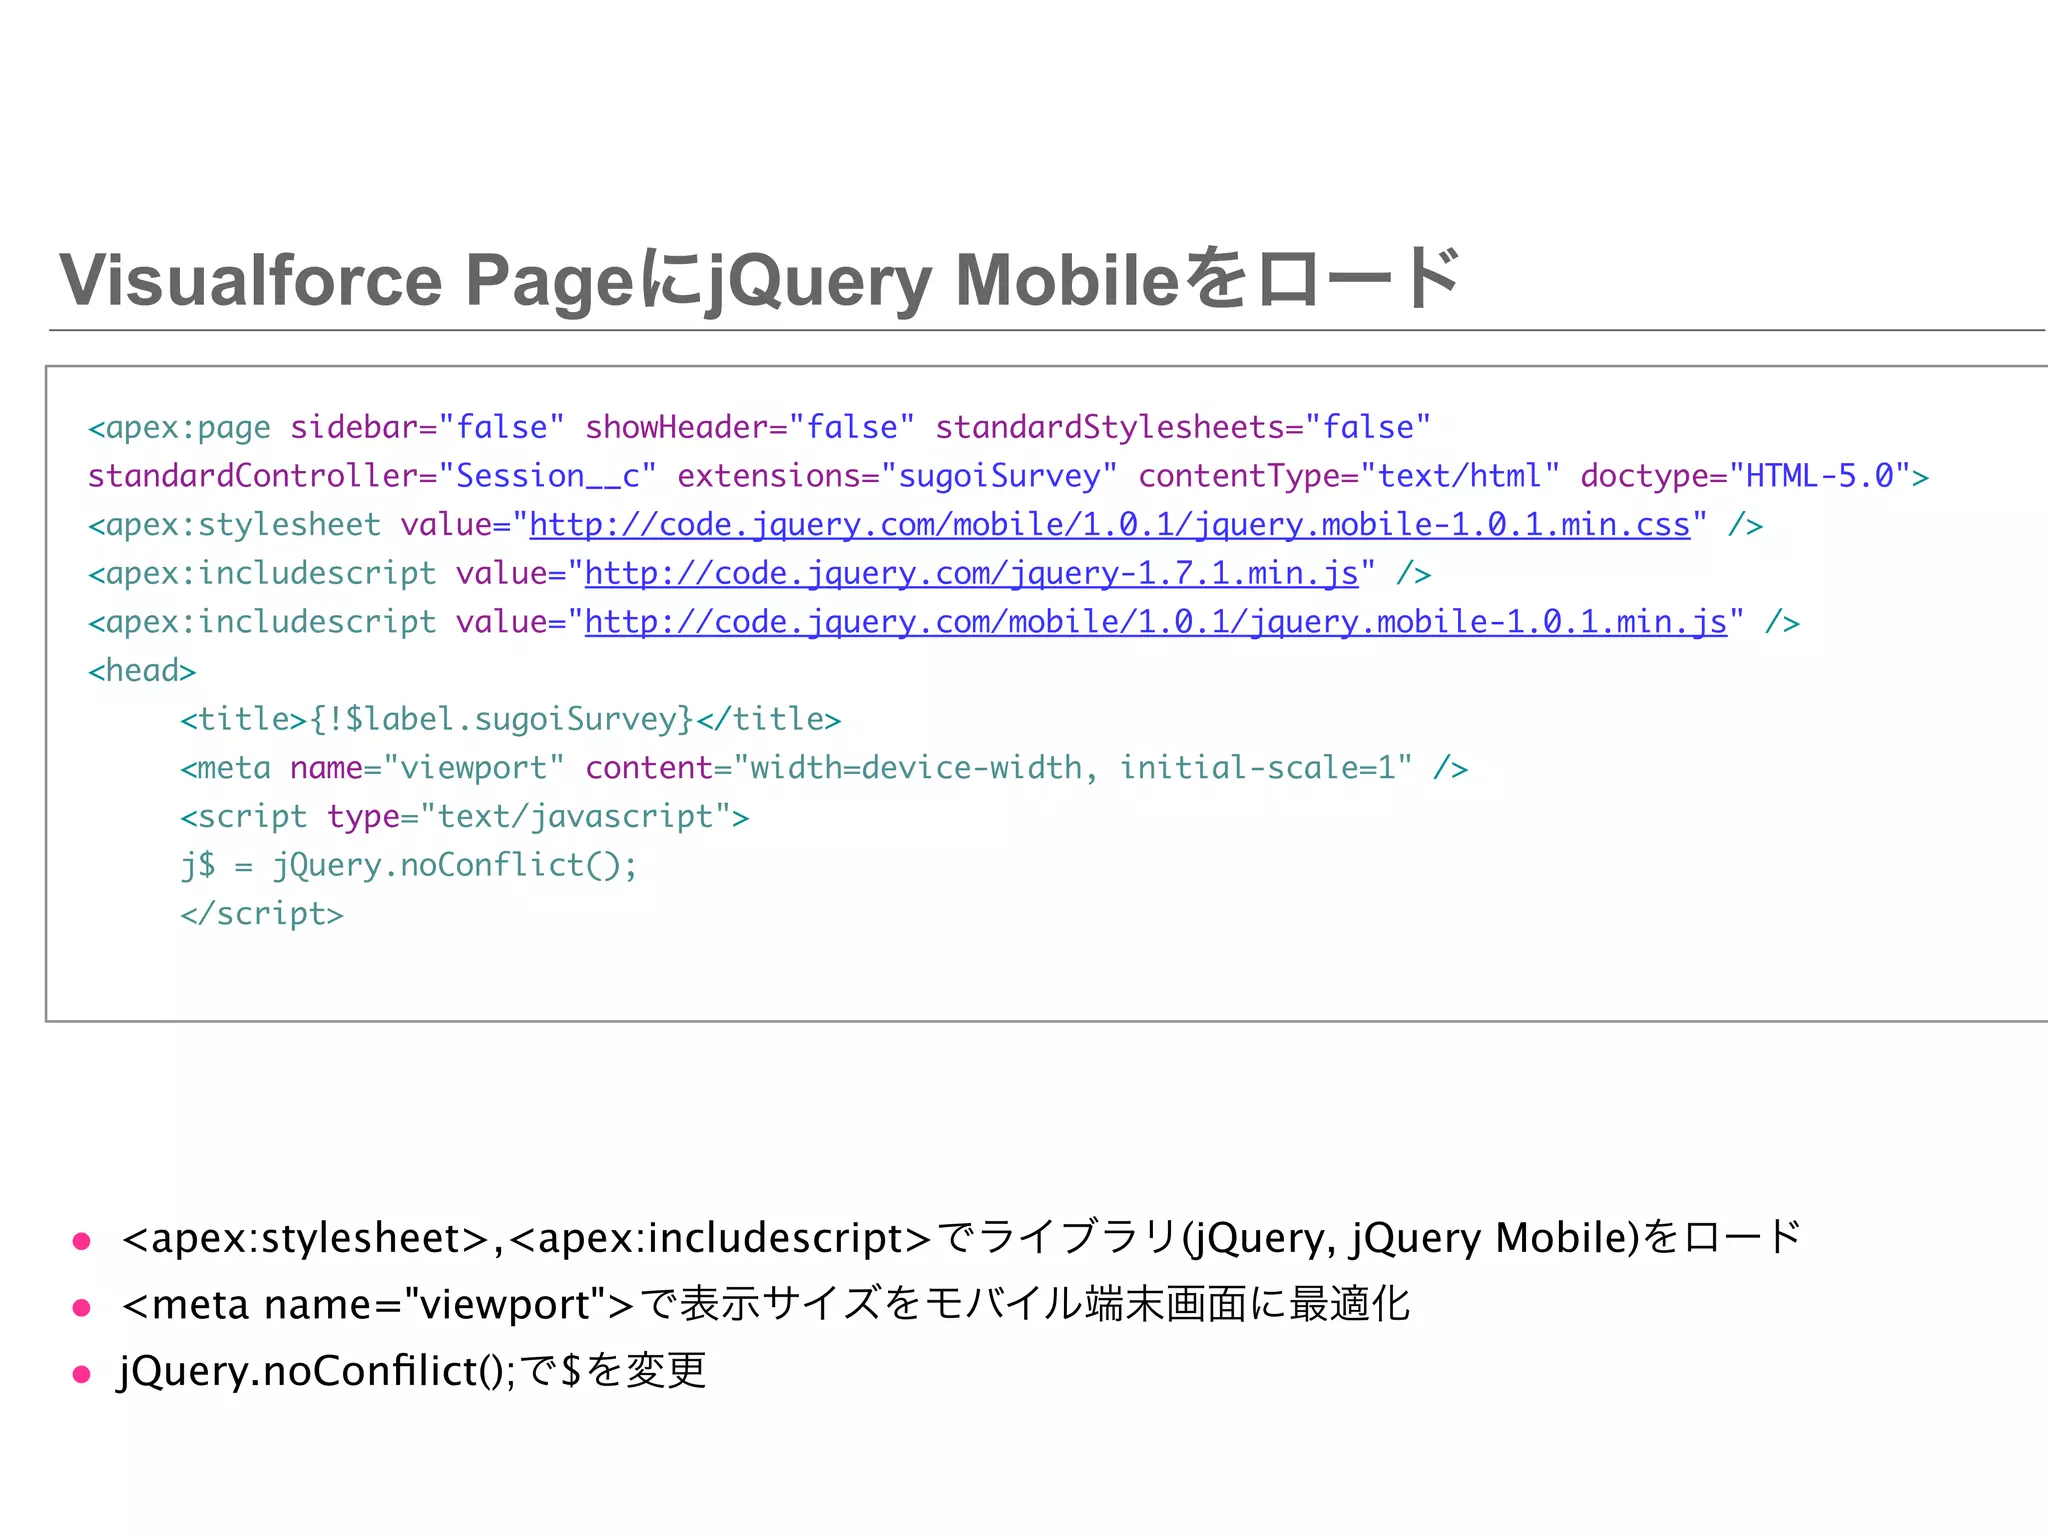Viewport: 2048px width, 1536px height.
Task: Click the 'j$ = jQuery.noConflict();' line
Action: click(408, 865)
